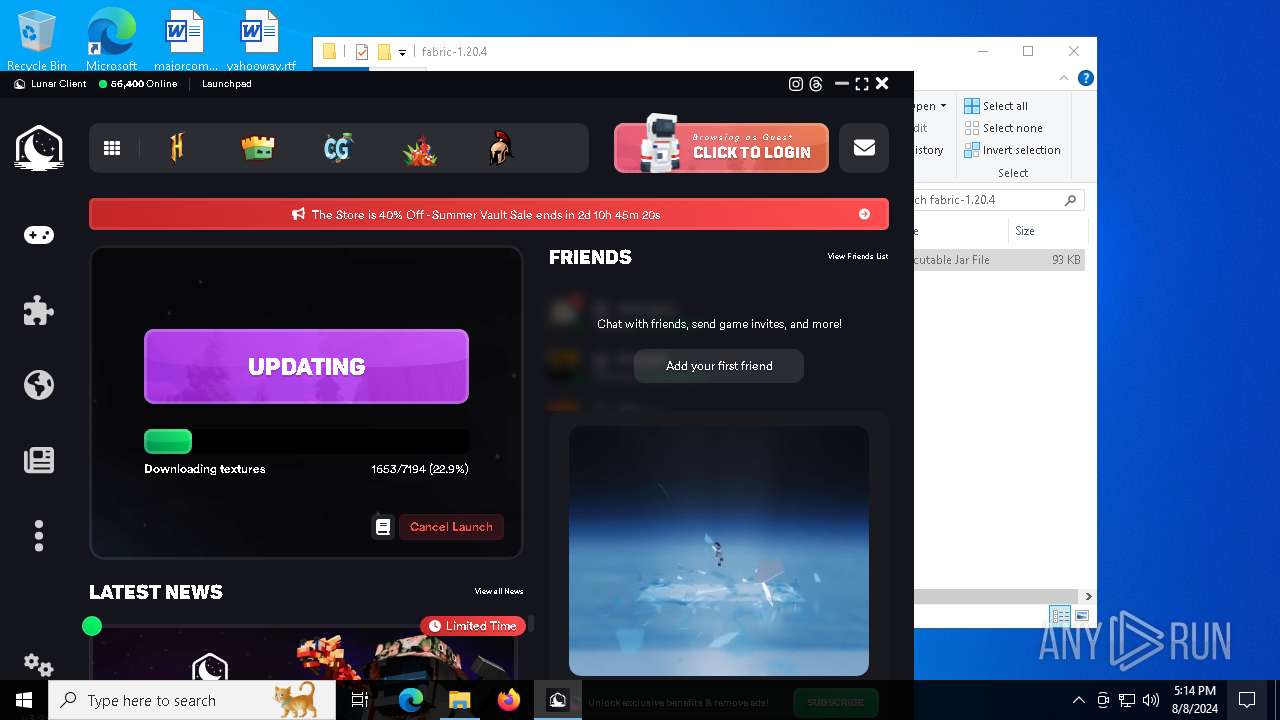The width and height of the screenshot is (1280, 720).
Task: Select all in File Explorer ribbon
Action: click(996, 106)
